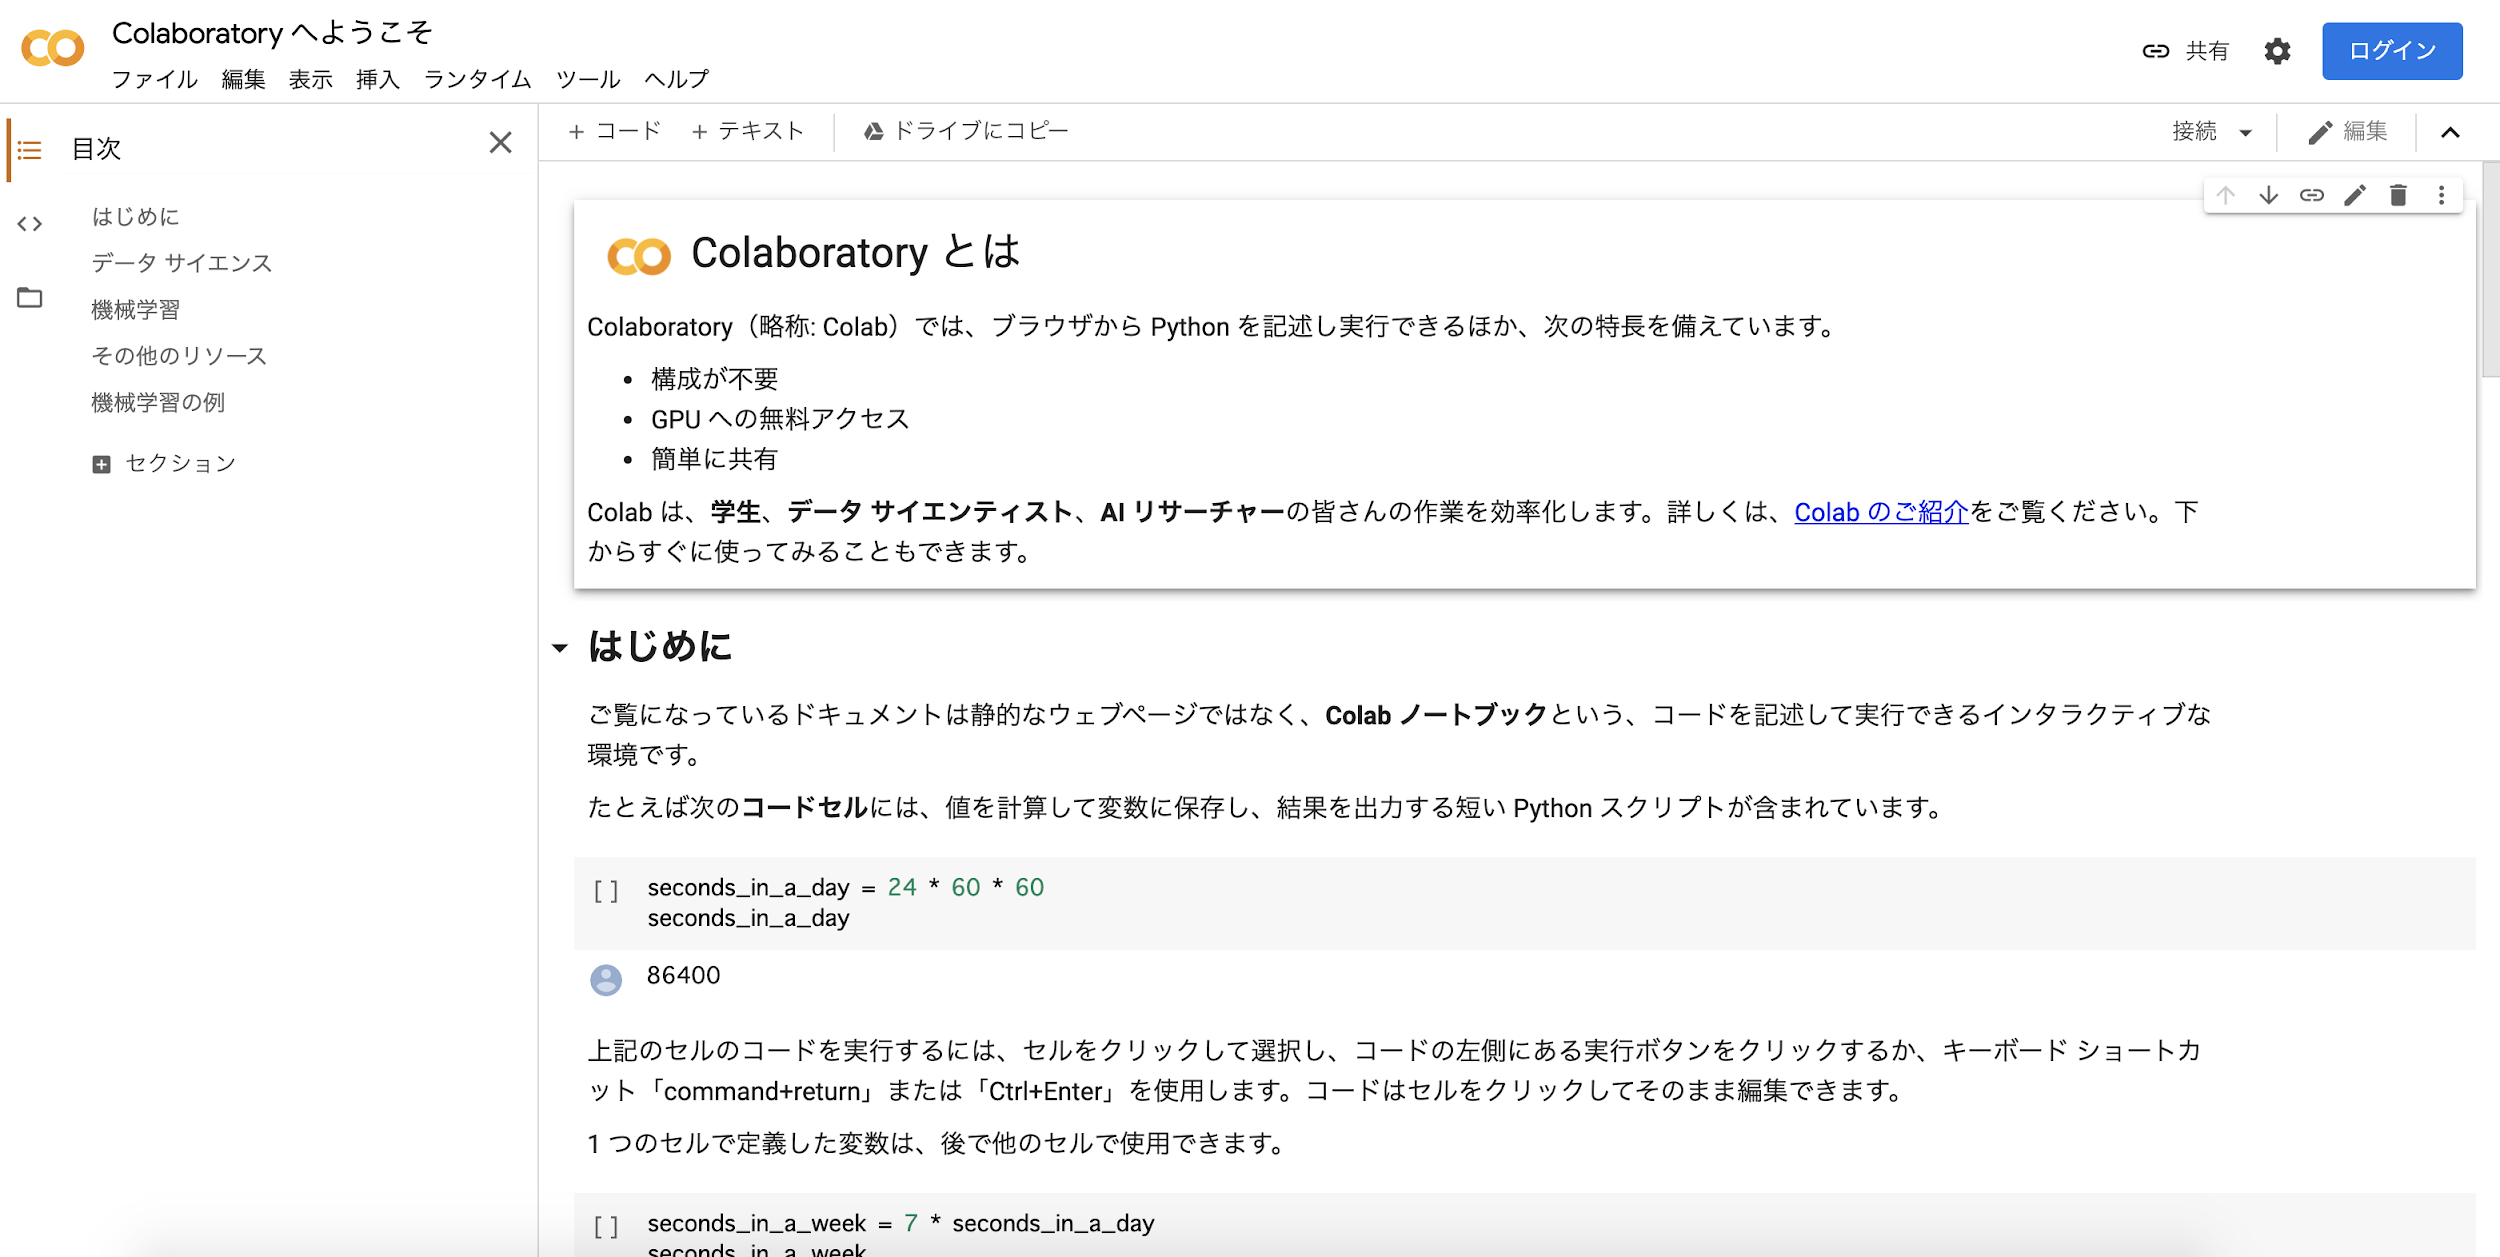Screen dimensions: 2500x1257
Task: Open the cell's more options three-dot menu
Action: (x=2441, y=195)
